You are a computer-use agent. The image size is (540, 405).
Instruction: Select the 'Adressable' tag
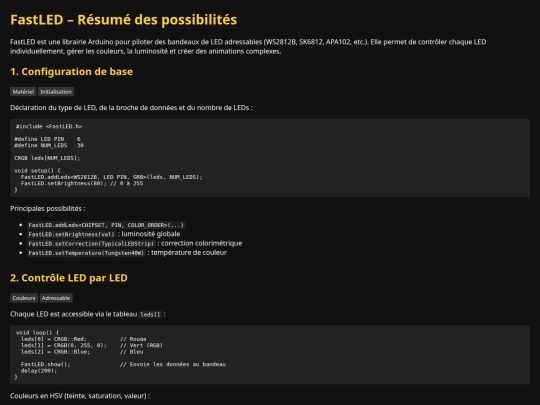click(56, 298)
